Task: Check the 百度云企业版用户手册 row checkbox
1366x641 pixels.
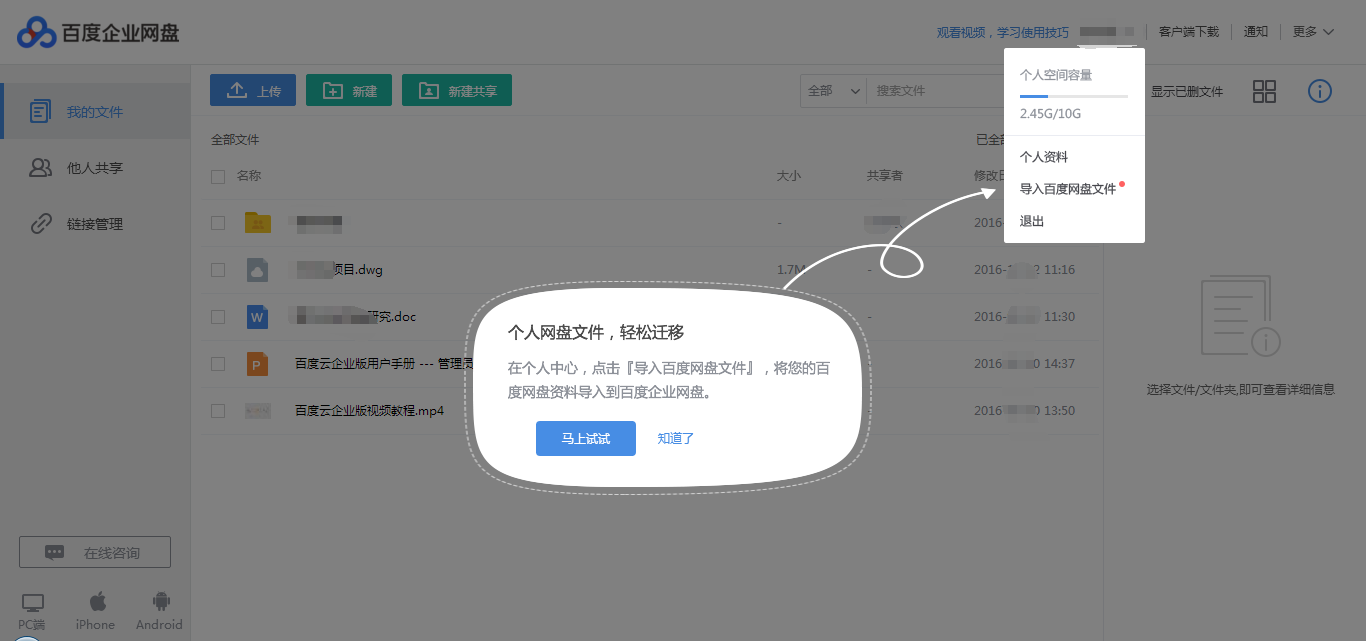Action: 218,364
